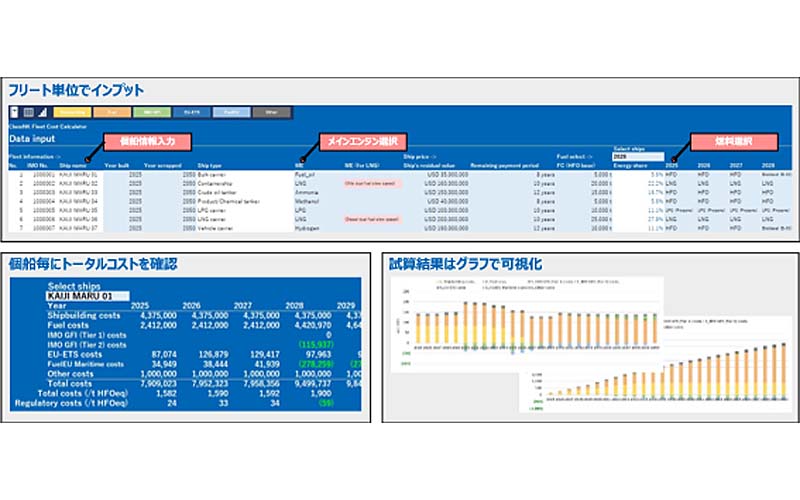The height and width of the screenshot is (500, 800).
Task: Go to the dark blue EU-ETS tab button
Action: [191, 112]
